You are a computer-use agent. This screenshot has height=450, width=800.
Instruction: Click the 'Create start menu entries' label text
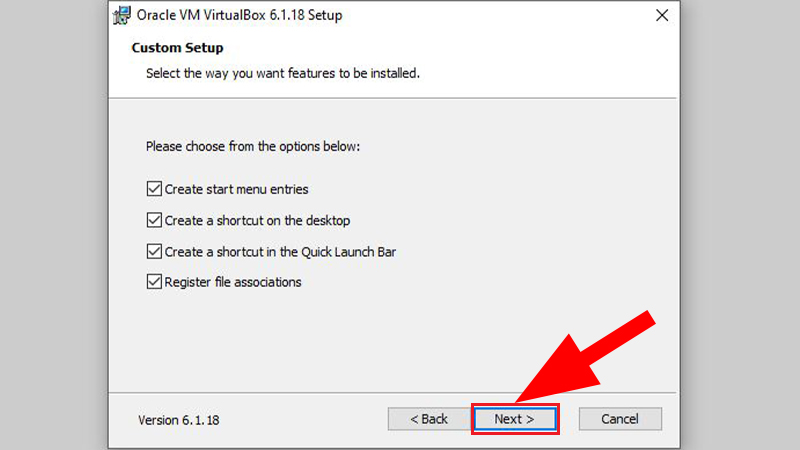pos(236,189)
